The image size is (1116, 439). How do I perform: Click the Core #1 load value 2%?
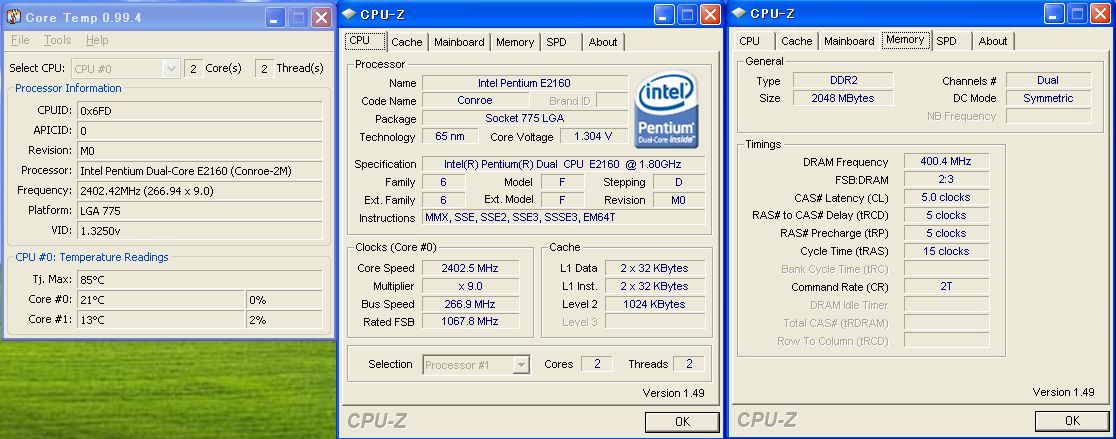285,319
